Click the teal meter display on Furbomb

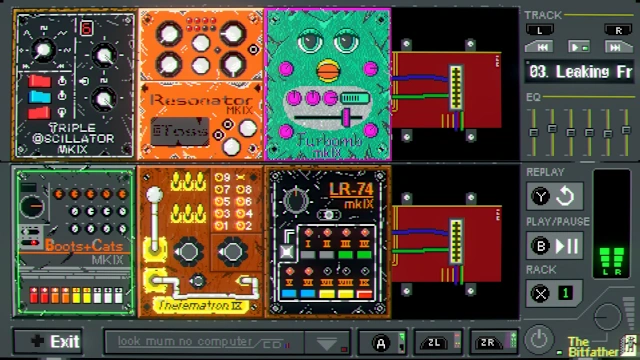355,98
